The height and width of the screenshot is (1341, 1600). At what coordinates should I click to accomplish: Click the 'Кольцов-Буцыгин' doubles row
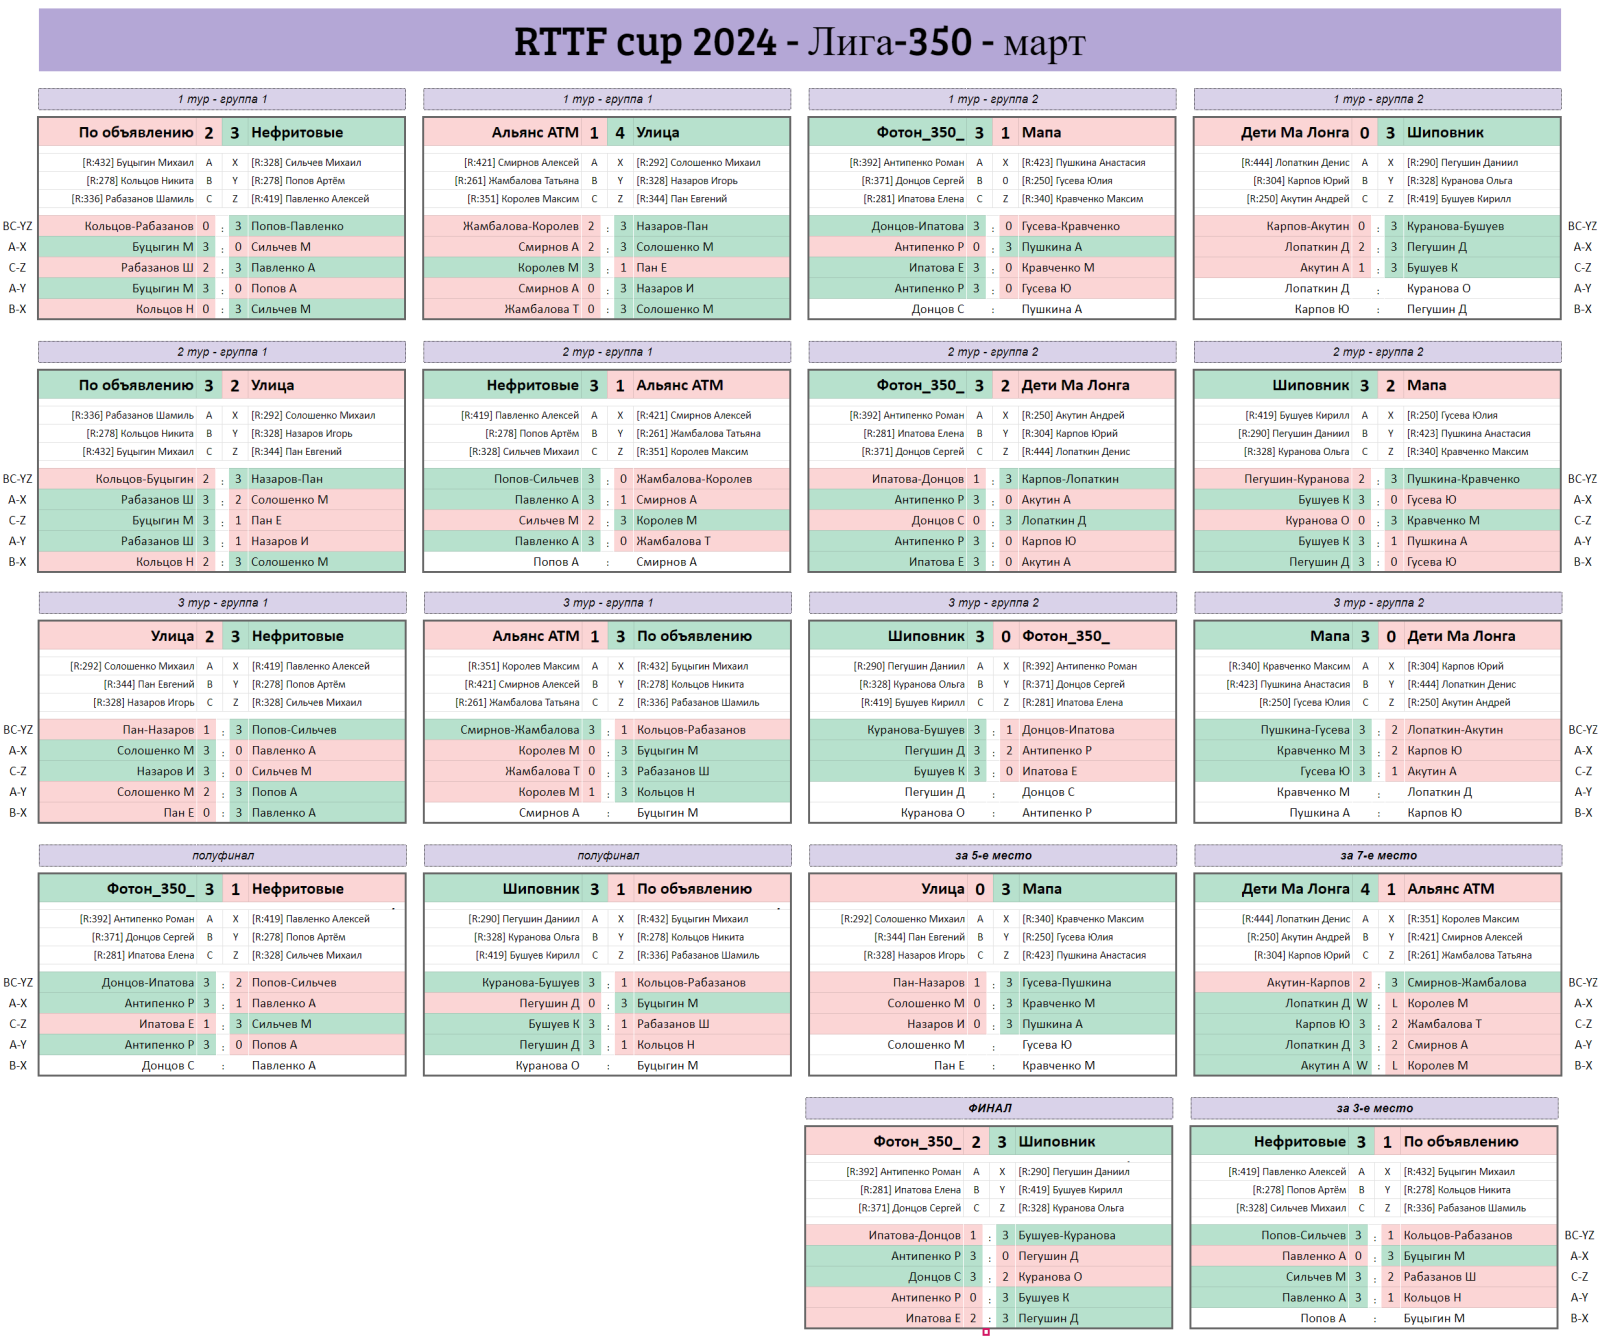[221, 479]
